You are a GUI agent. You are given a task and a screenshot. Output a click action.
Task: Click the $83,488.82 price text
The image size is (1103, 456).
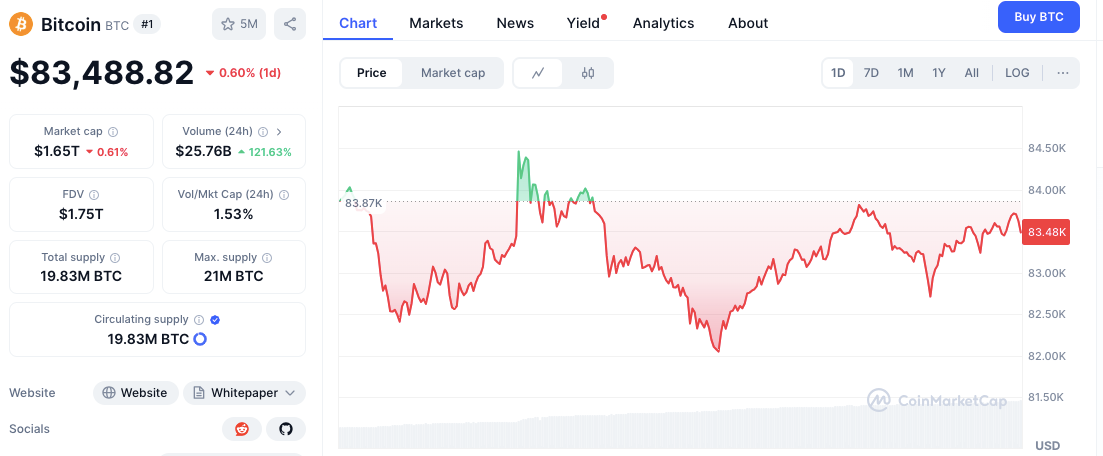[101, 73]
